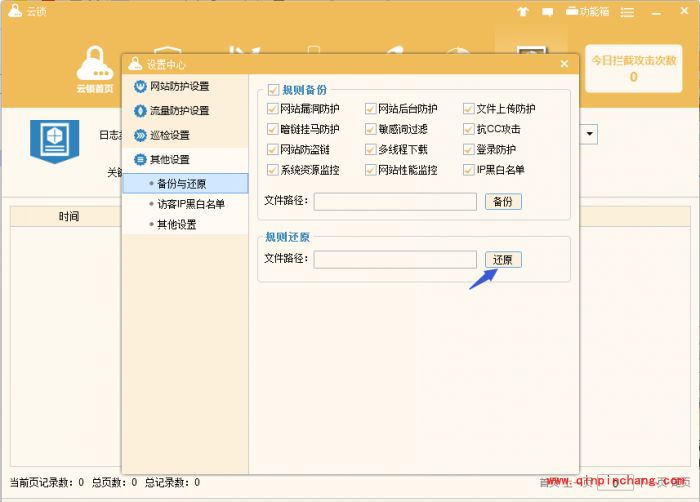Select 备份与还原 sub-item
Image resolution: width=700 pixels, height=502 pixels.
(185, 184)
